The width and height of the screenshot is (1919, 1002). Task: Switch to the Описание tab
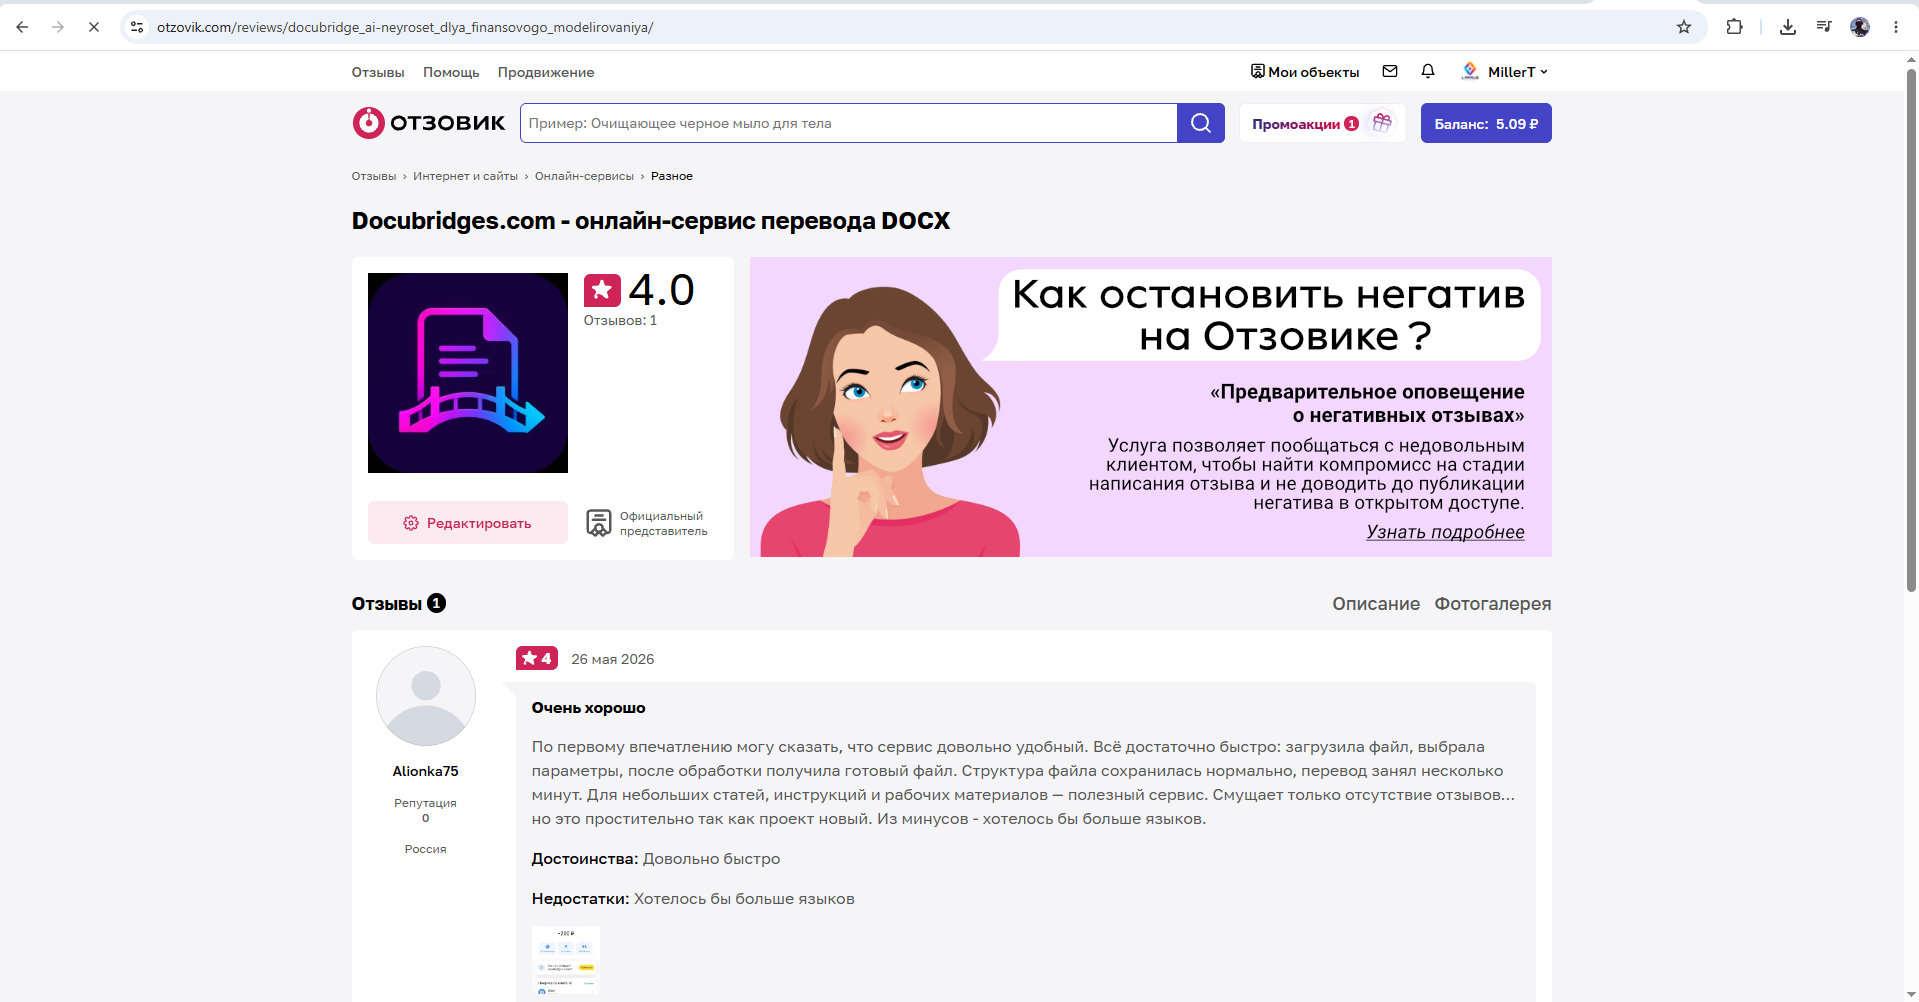click(x=1376, y=604)
